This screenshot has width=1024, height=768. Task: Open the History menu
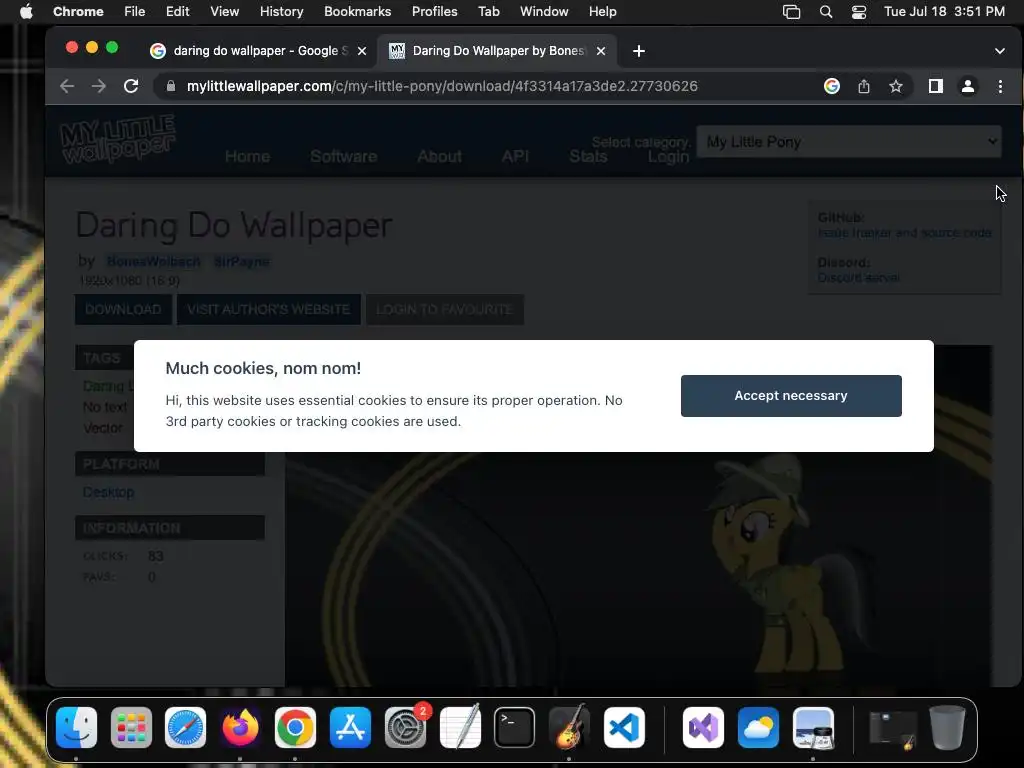click(x=281, y=12)
